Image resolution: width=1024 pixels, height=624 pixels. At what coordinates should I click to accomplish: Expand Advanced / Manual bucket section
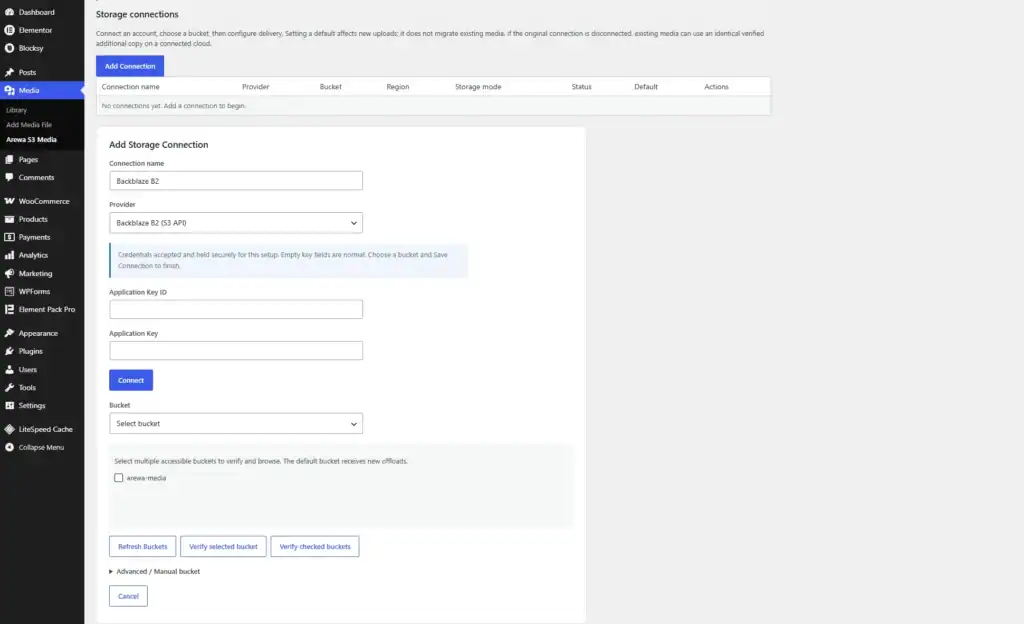point(155,571)
